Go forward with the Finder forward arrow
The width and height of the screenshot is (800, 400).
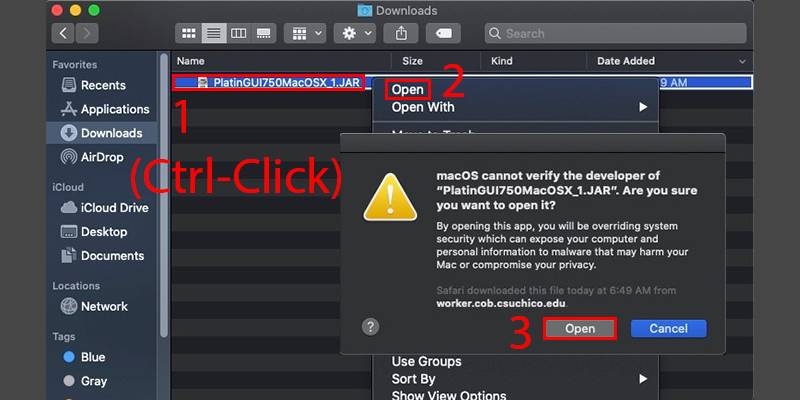pyautogui.click(x=87, y=33)
